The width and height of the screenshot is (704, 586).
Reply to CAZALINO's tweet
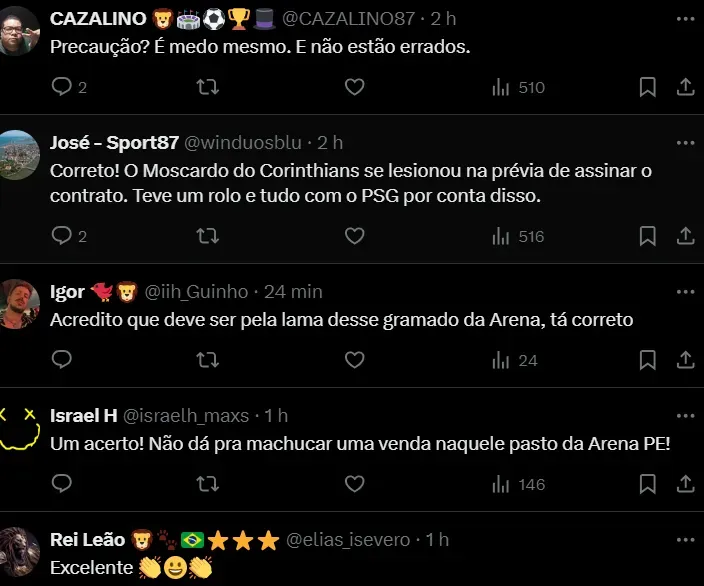[x=62, y=87]
